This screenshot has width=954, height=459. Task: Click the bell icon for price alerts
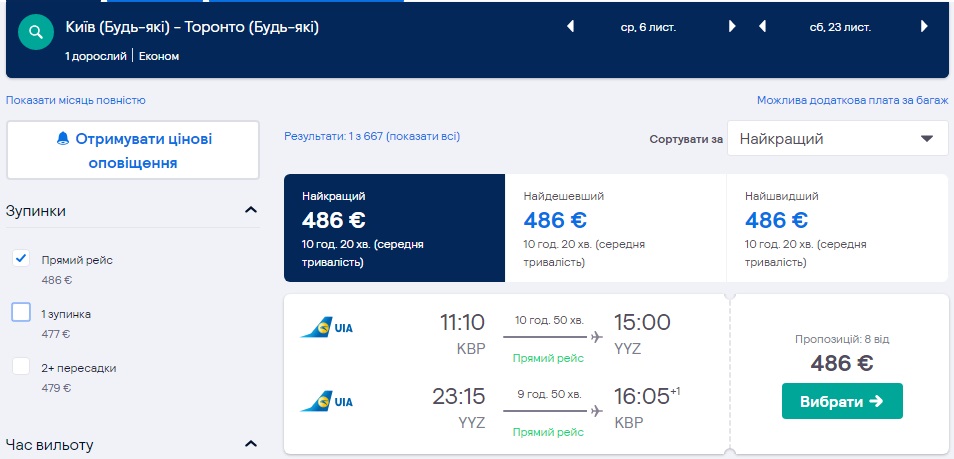coord(63,140)
